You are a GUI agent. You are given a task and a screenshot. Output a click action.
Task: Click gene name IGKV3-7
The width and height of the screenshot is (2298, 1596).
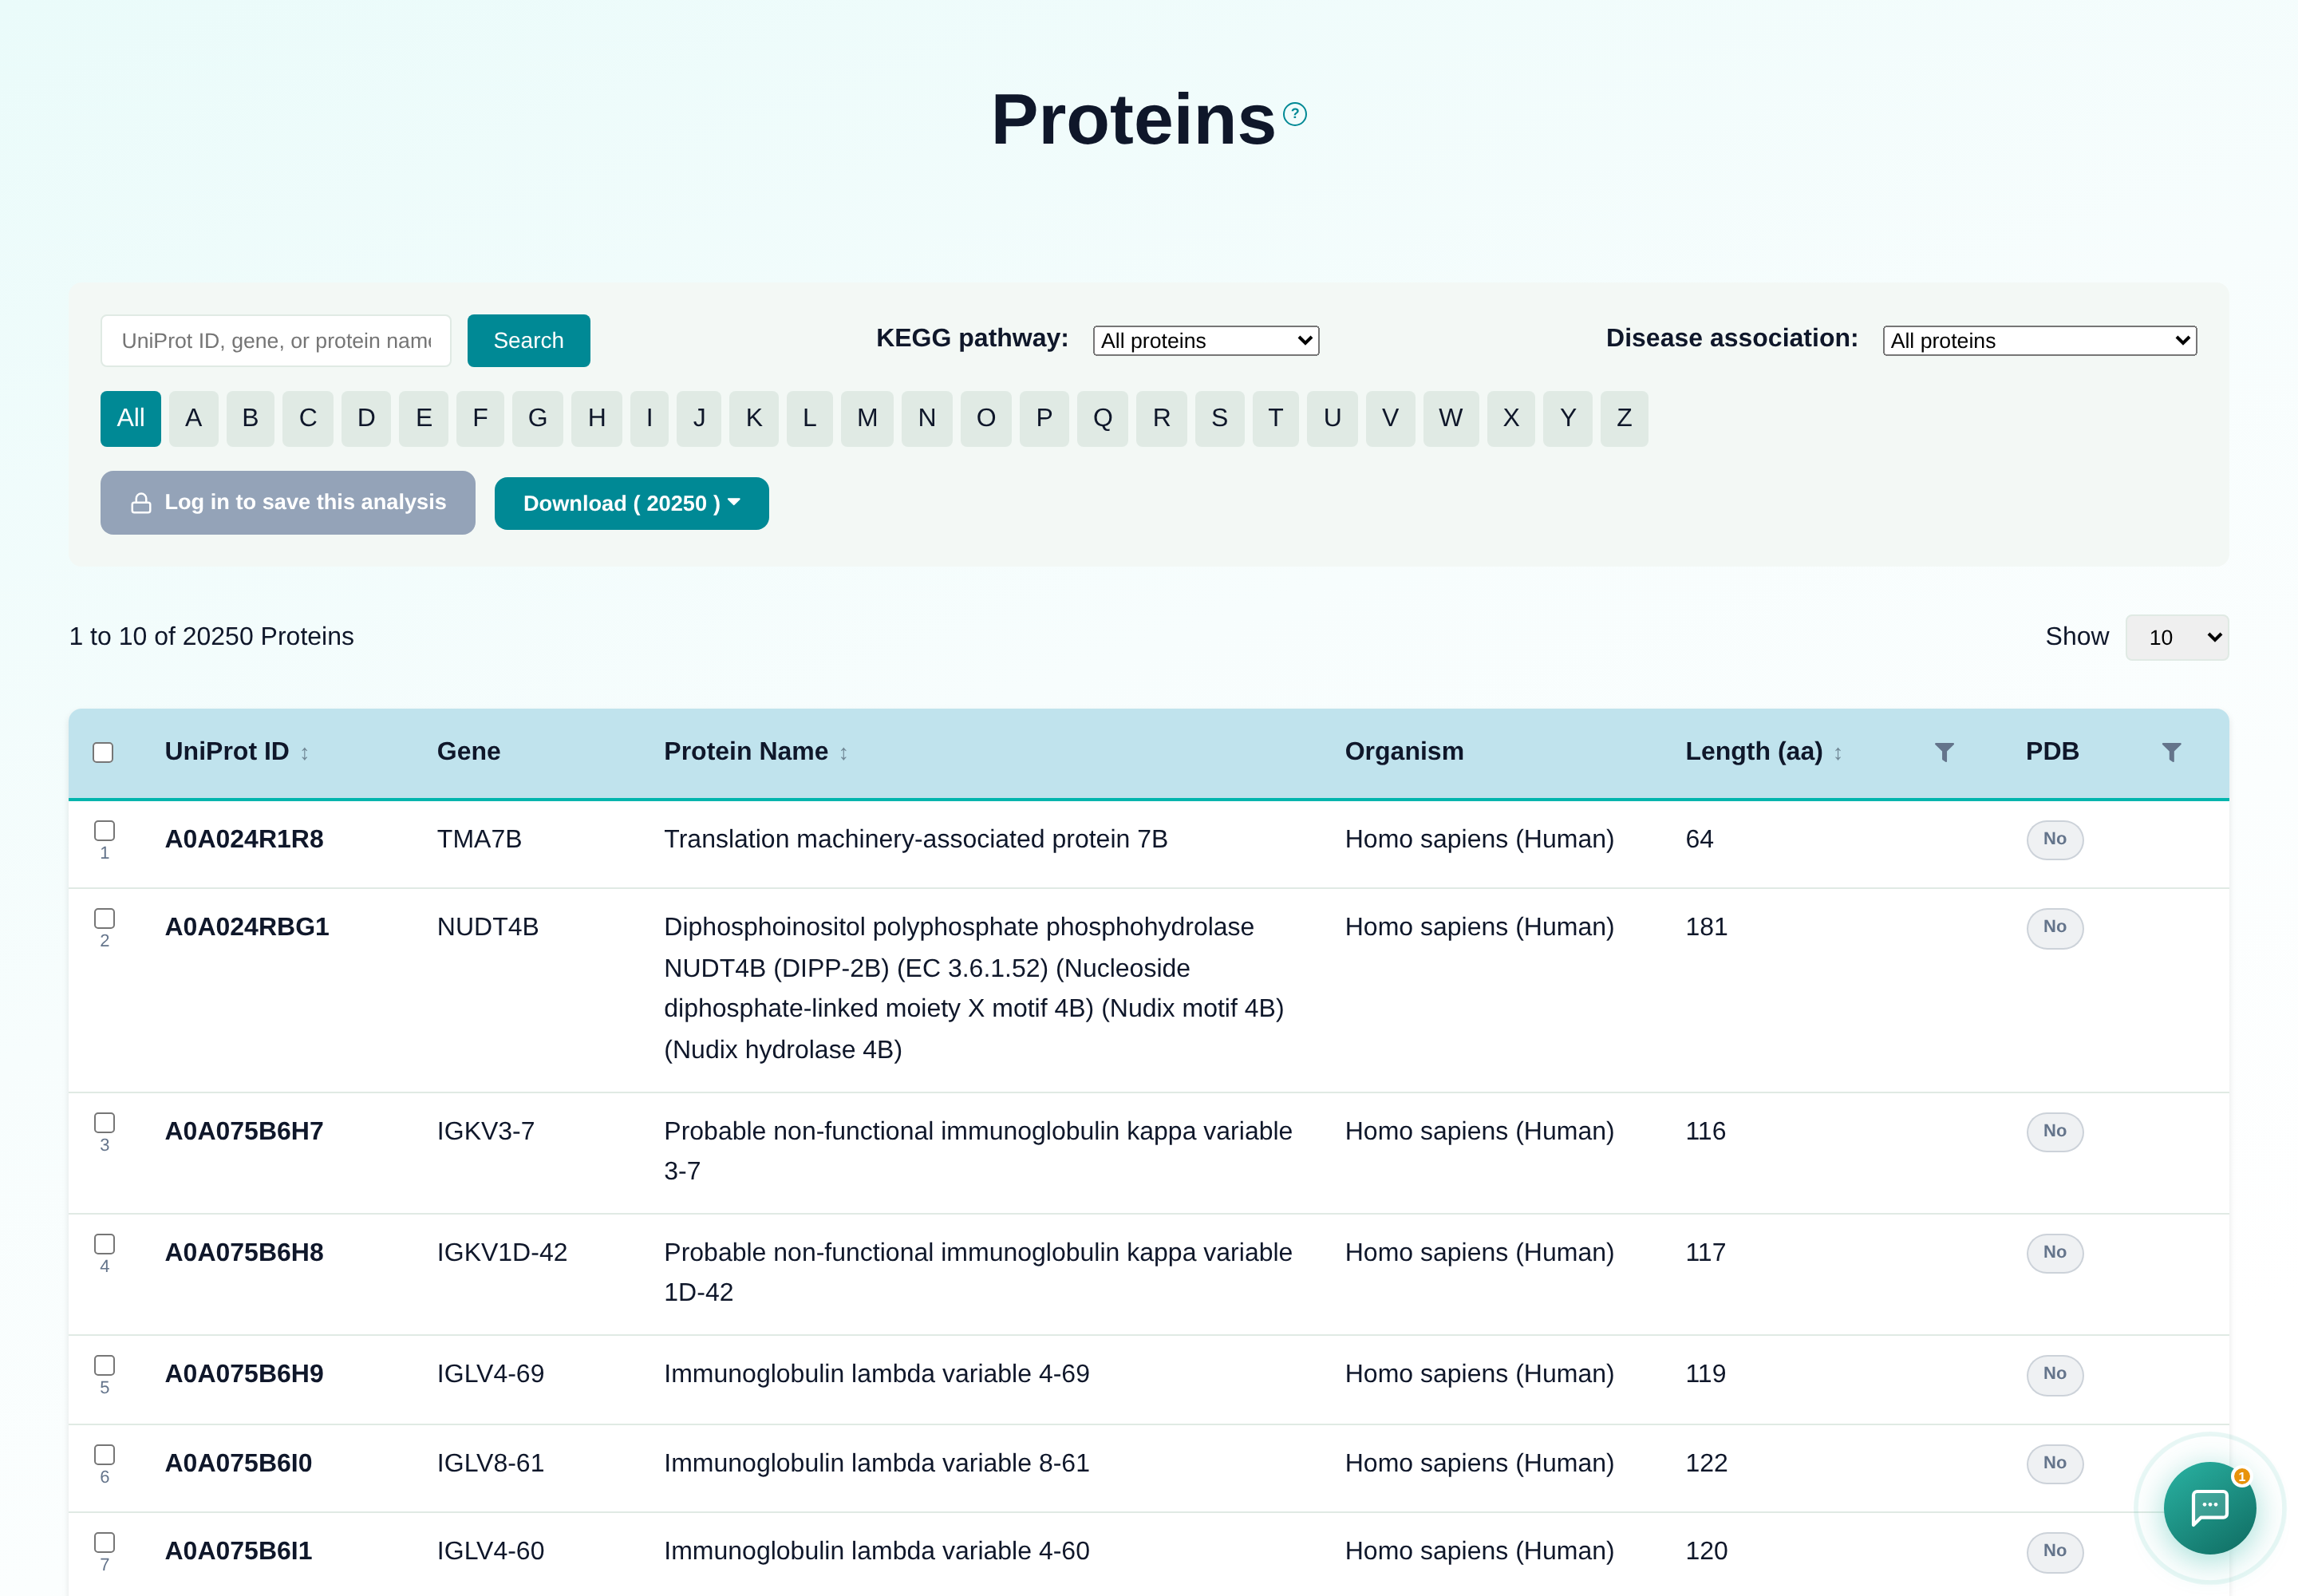click(485, 1131)
